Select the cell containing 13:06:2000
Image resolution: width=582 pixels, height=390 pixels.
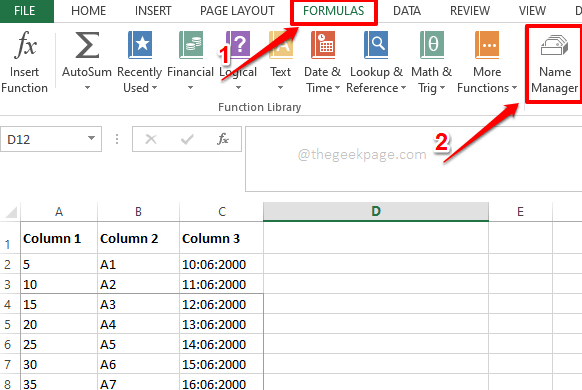(x=222, y=324)
